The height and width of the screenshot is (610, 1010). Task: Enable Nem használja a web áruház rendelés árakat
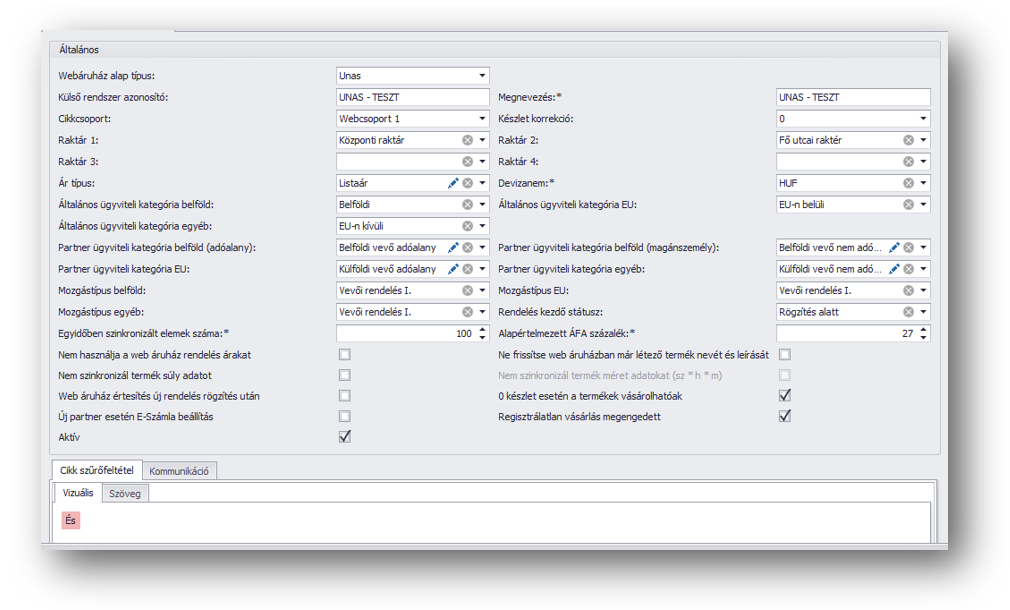(344, 354)
